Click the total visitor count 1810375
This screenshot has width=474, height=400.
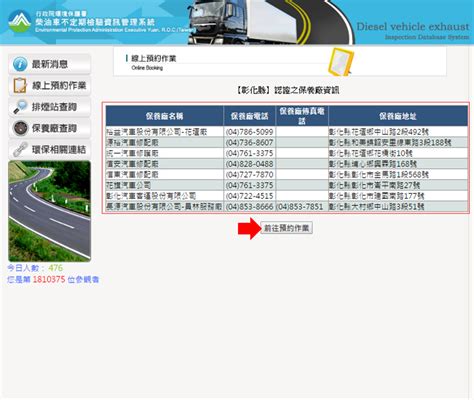[x=49, y=279]
